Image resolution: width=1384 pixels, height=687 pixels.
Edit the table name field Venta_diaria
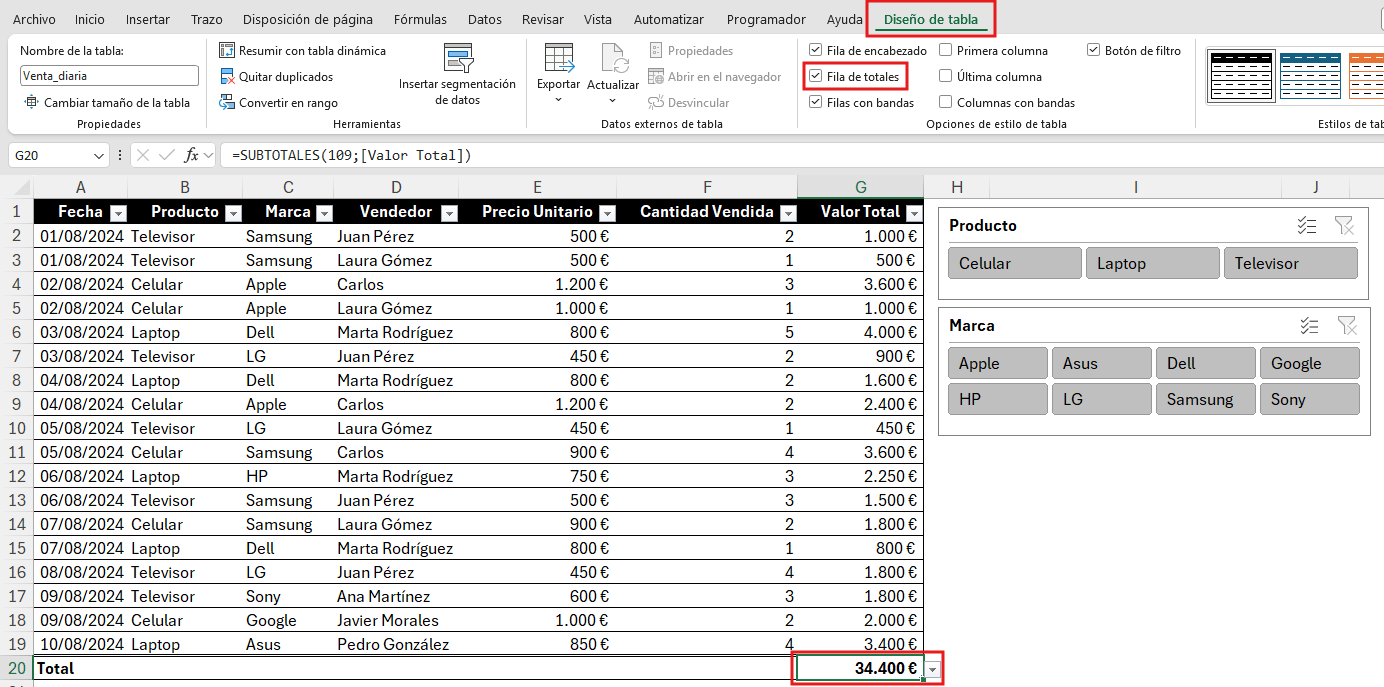tap(109, 76)
